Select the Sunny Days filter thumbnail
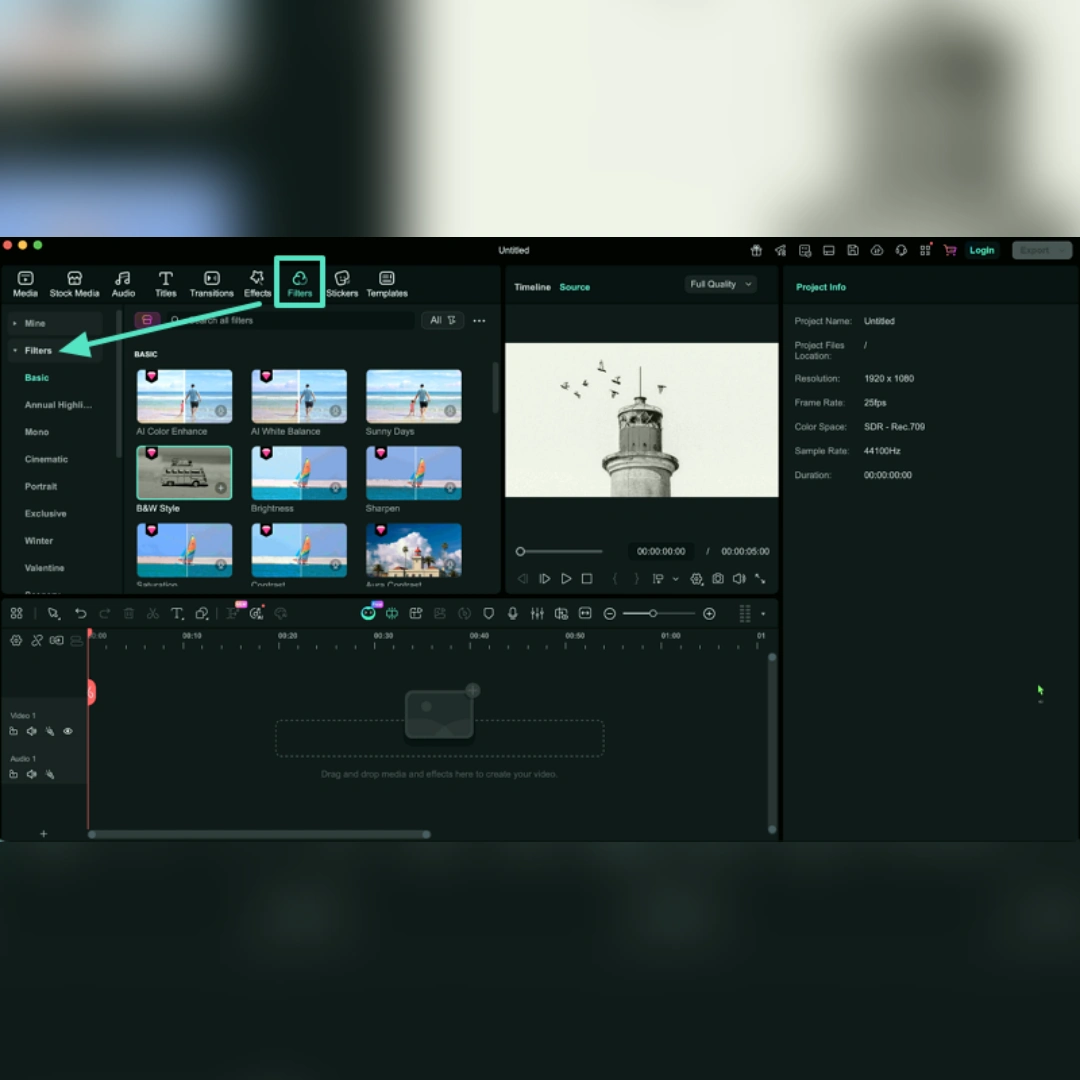 coord(413,397)
